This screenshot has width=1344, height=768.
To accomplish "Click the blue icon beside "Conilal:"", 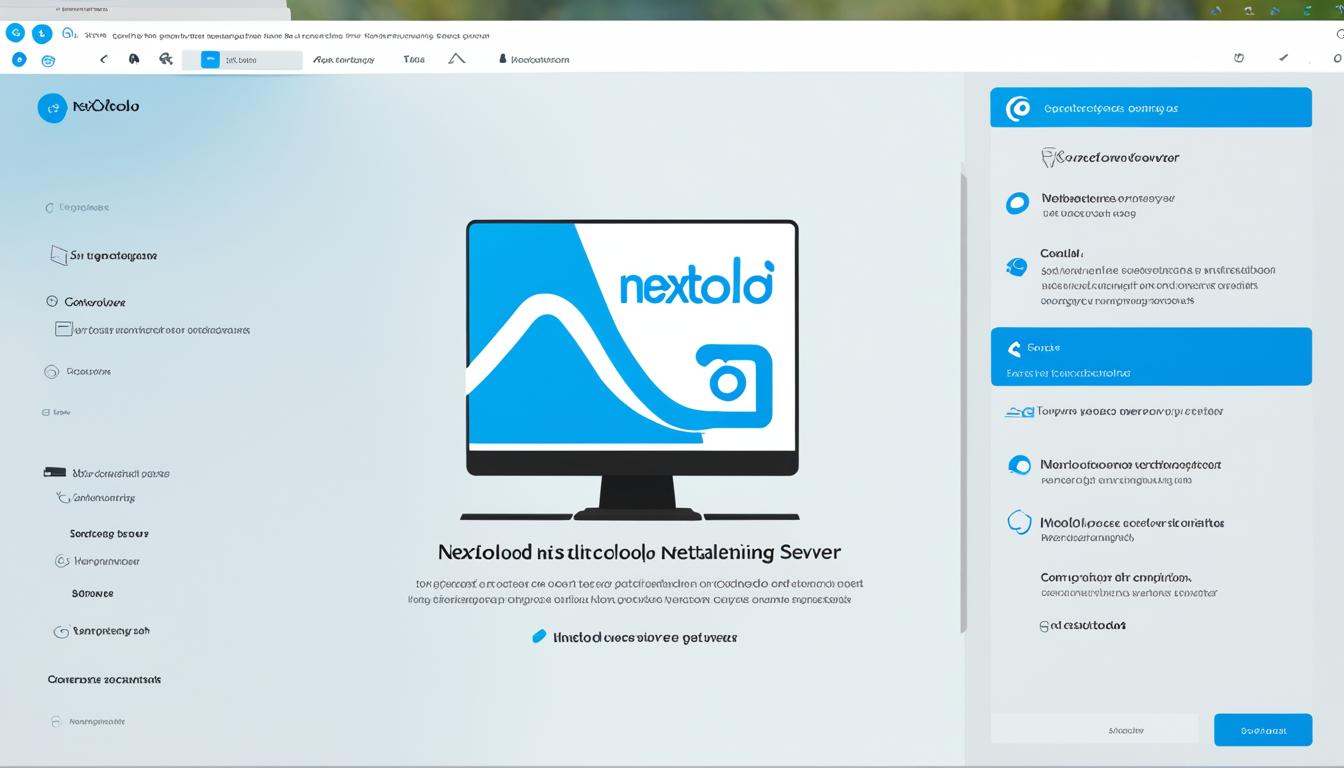I will 1016,266.
